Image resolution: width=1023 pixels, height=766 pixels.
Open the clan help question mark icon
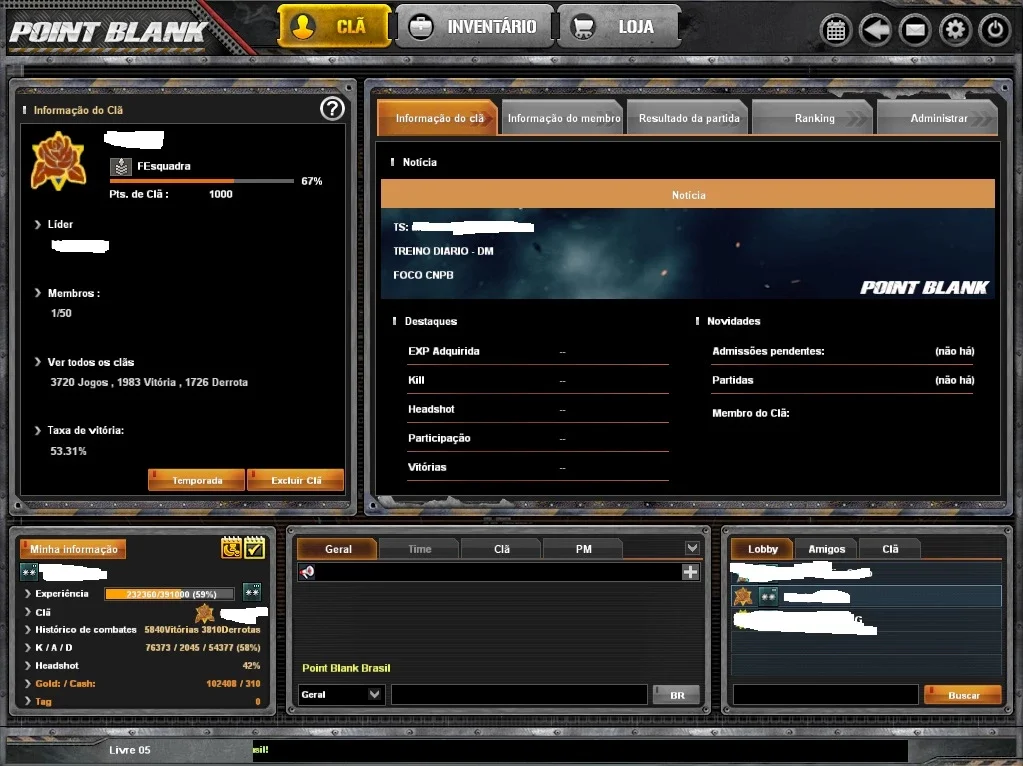[332, 108]
